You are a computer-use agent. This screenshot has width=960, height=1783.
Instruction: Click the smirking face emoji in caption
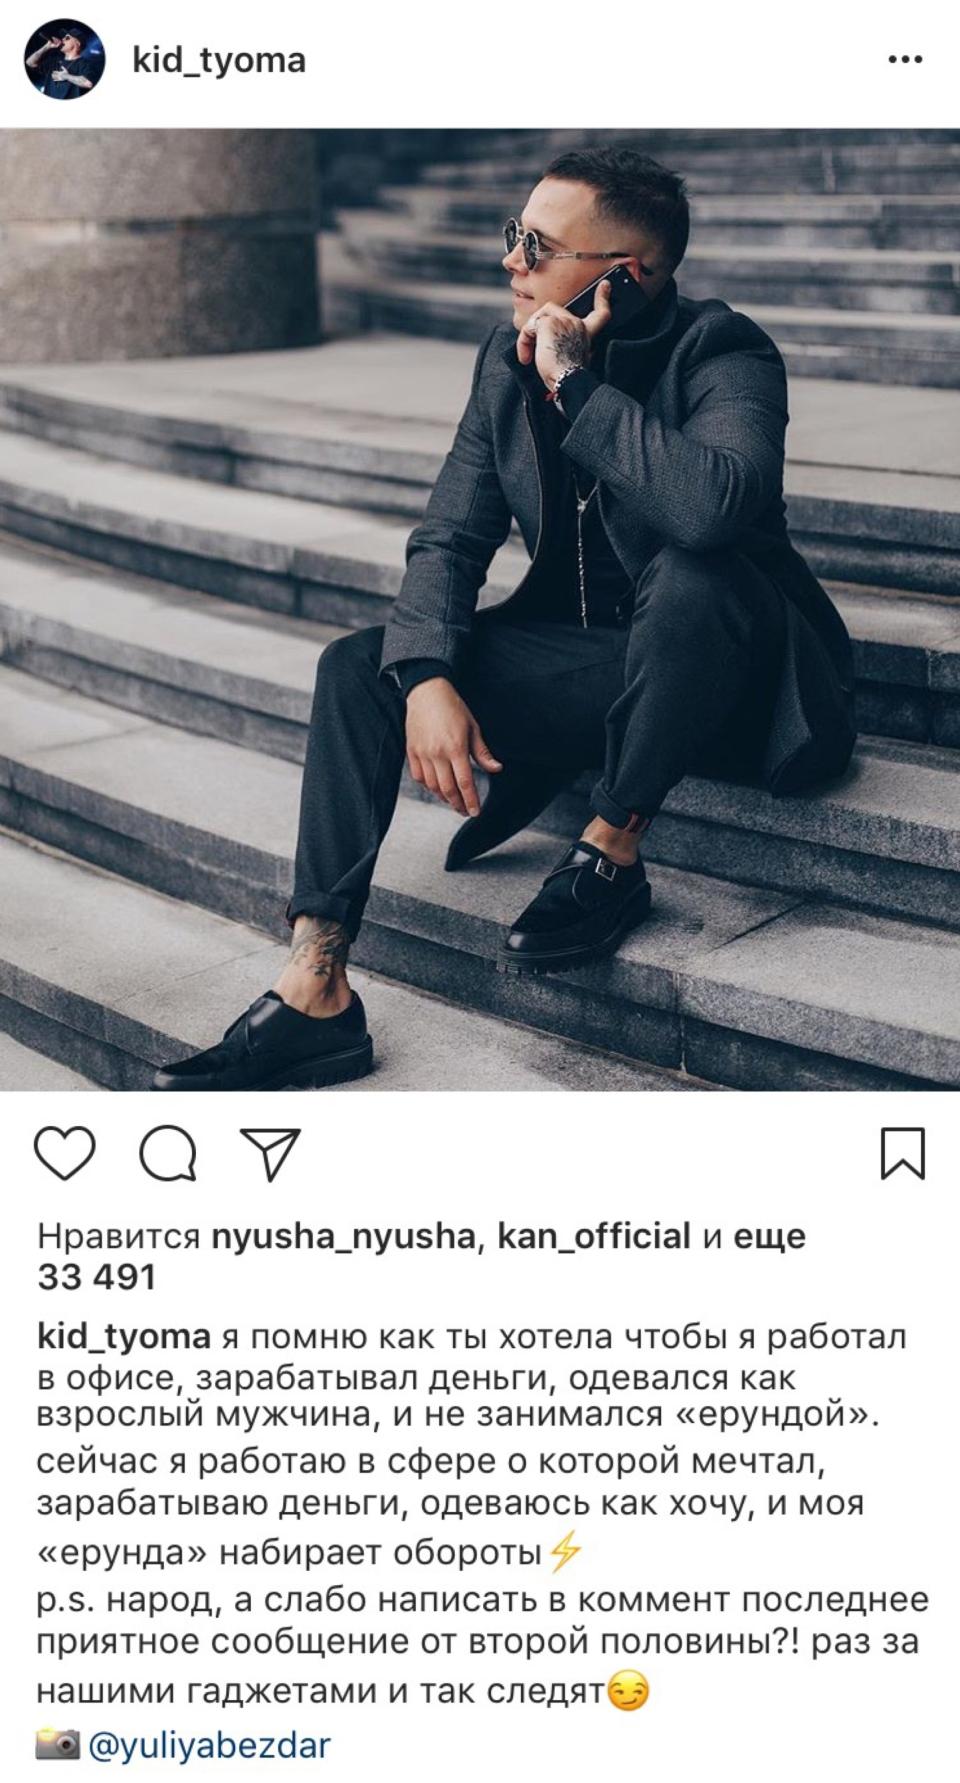pos(628,1692)
